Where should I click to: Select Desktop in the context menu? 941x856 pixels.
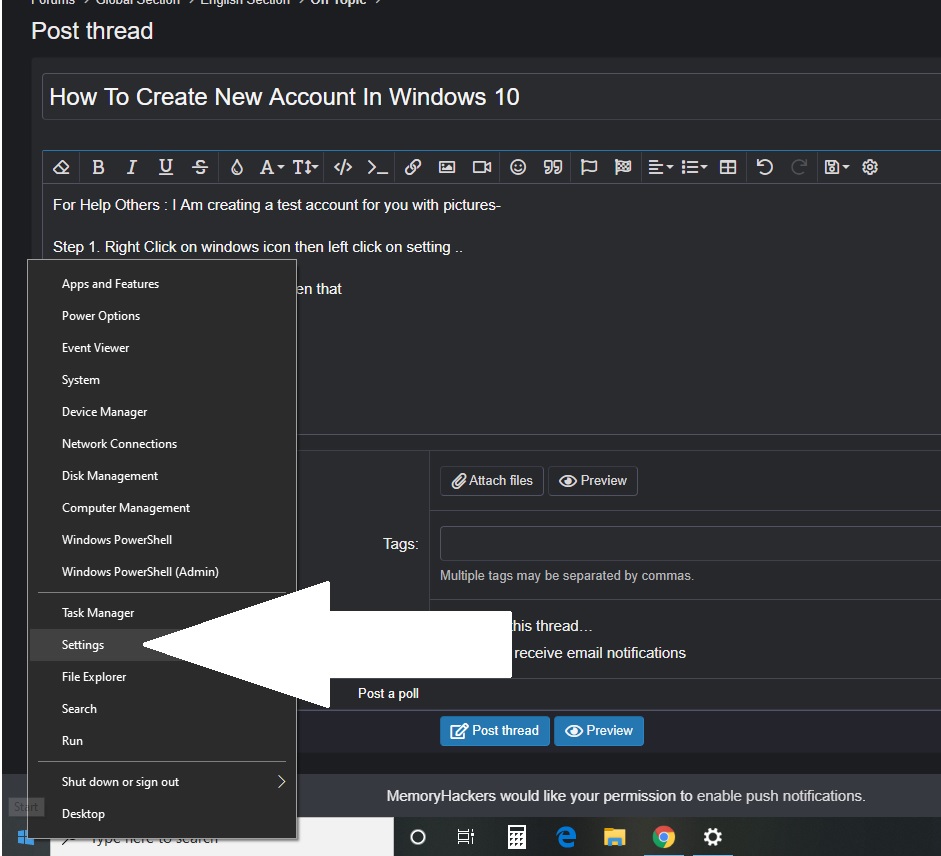162,814
